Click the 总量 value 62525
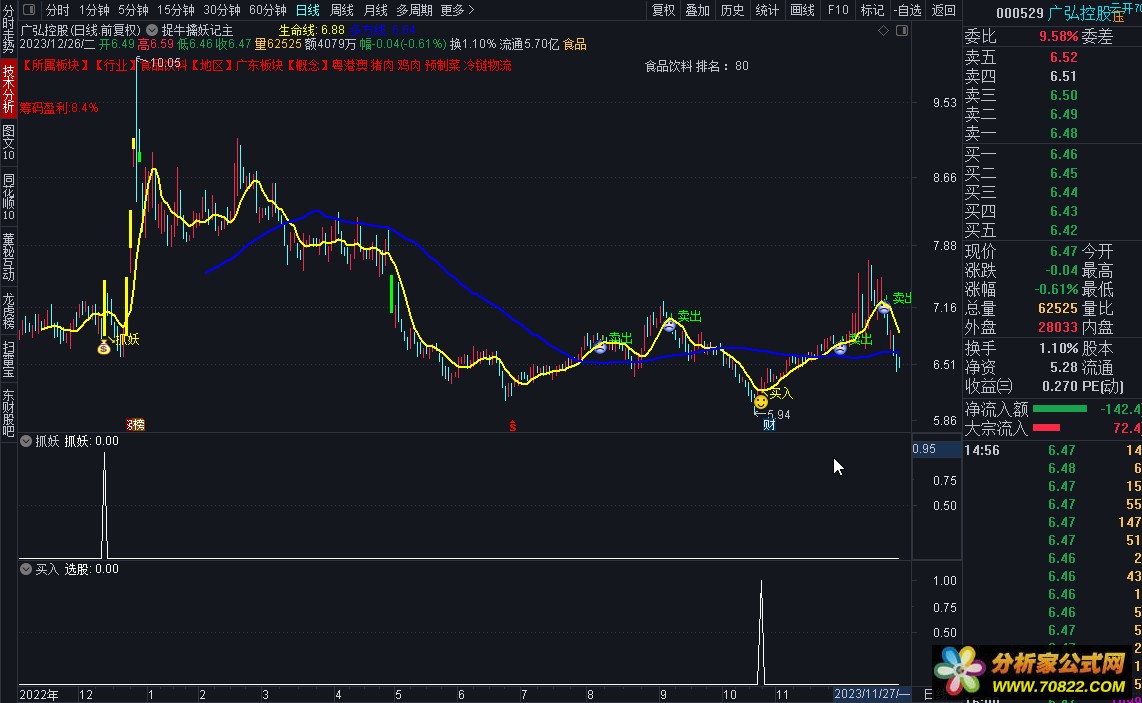Viewport: 1142px width, 703px height. tap(1058, 309)
